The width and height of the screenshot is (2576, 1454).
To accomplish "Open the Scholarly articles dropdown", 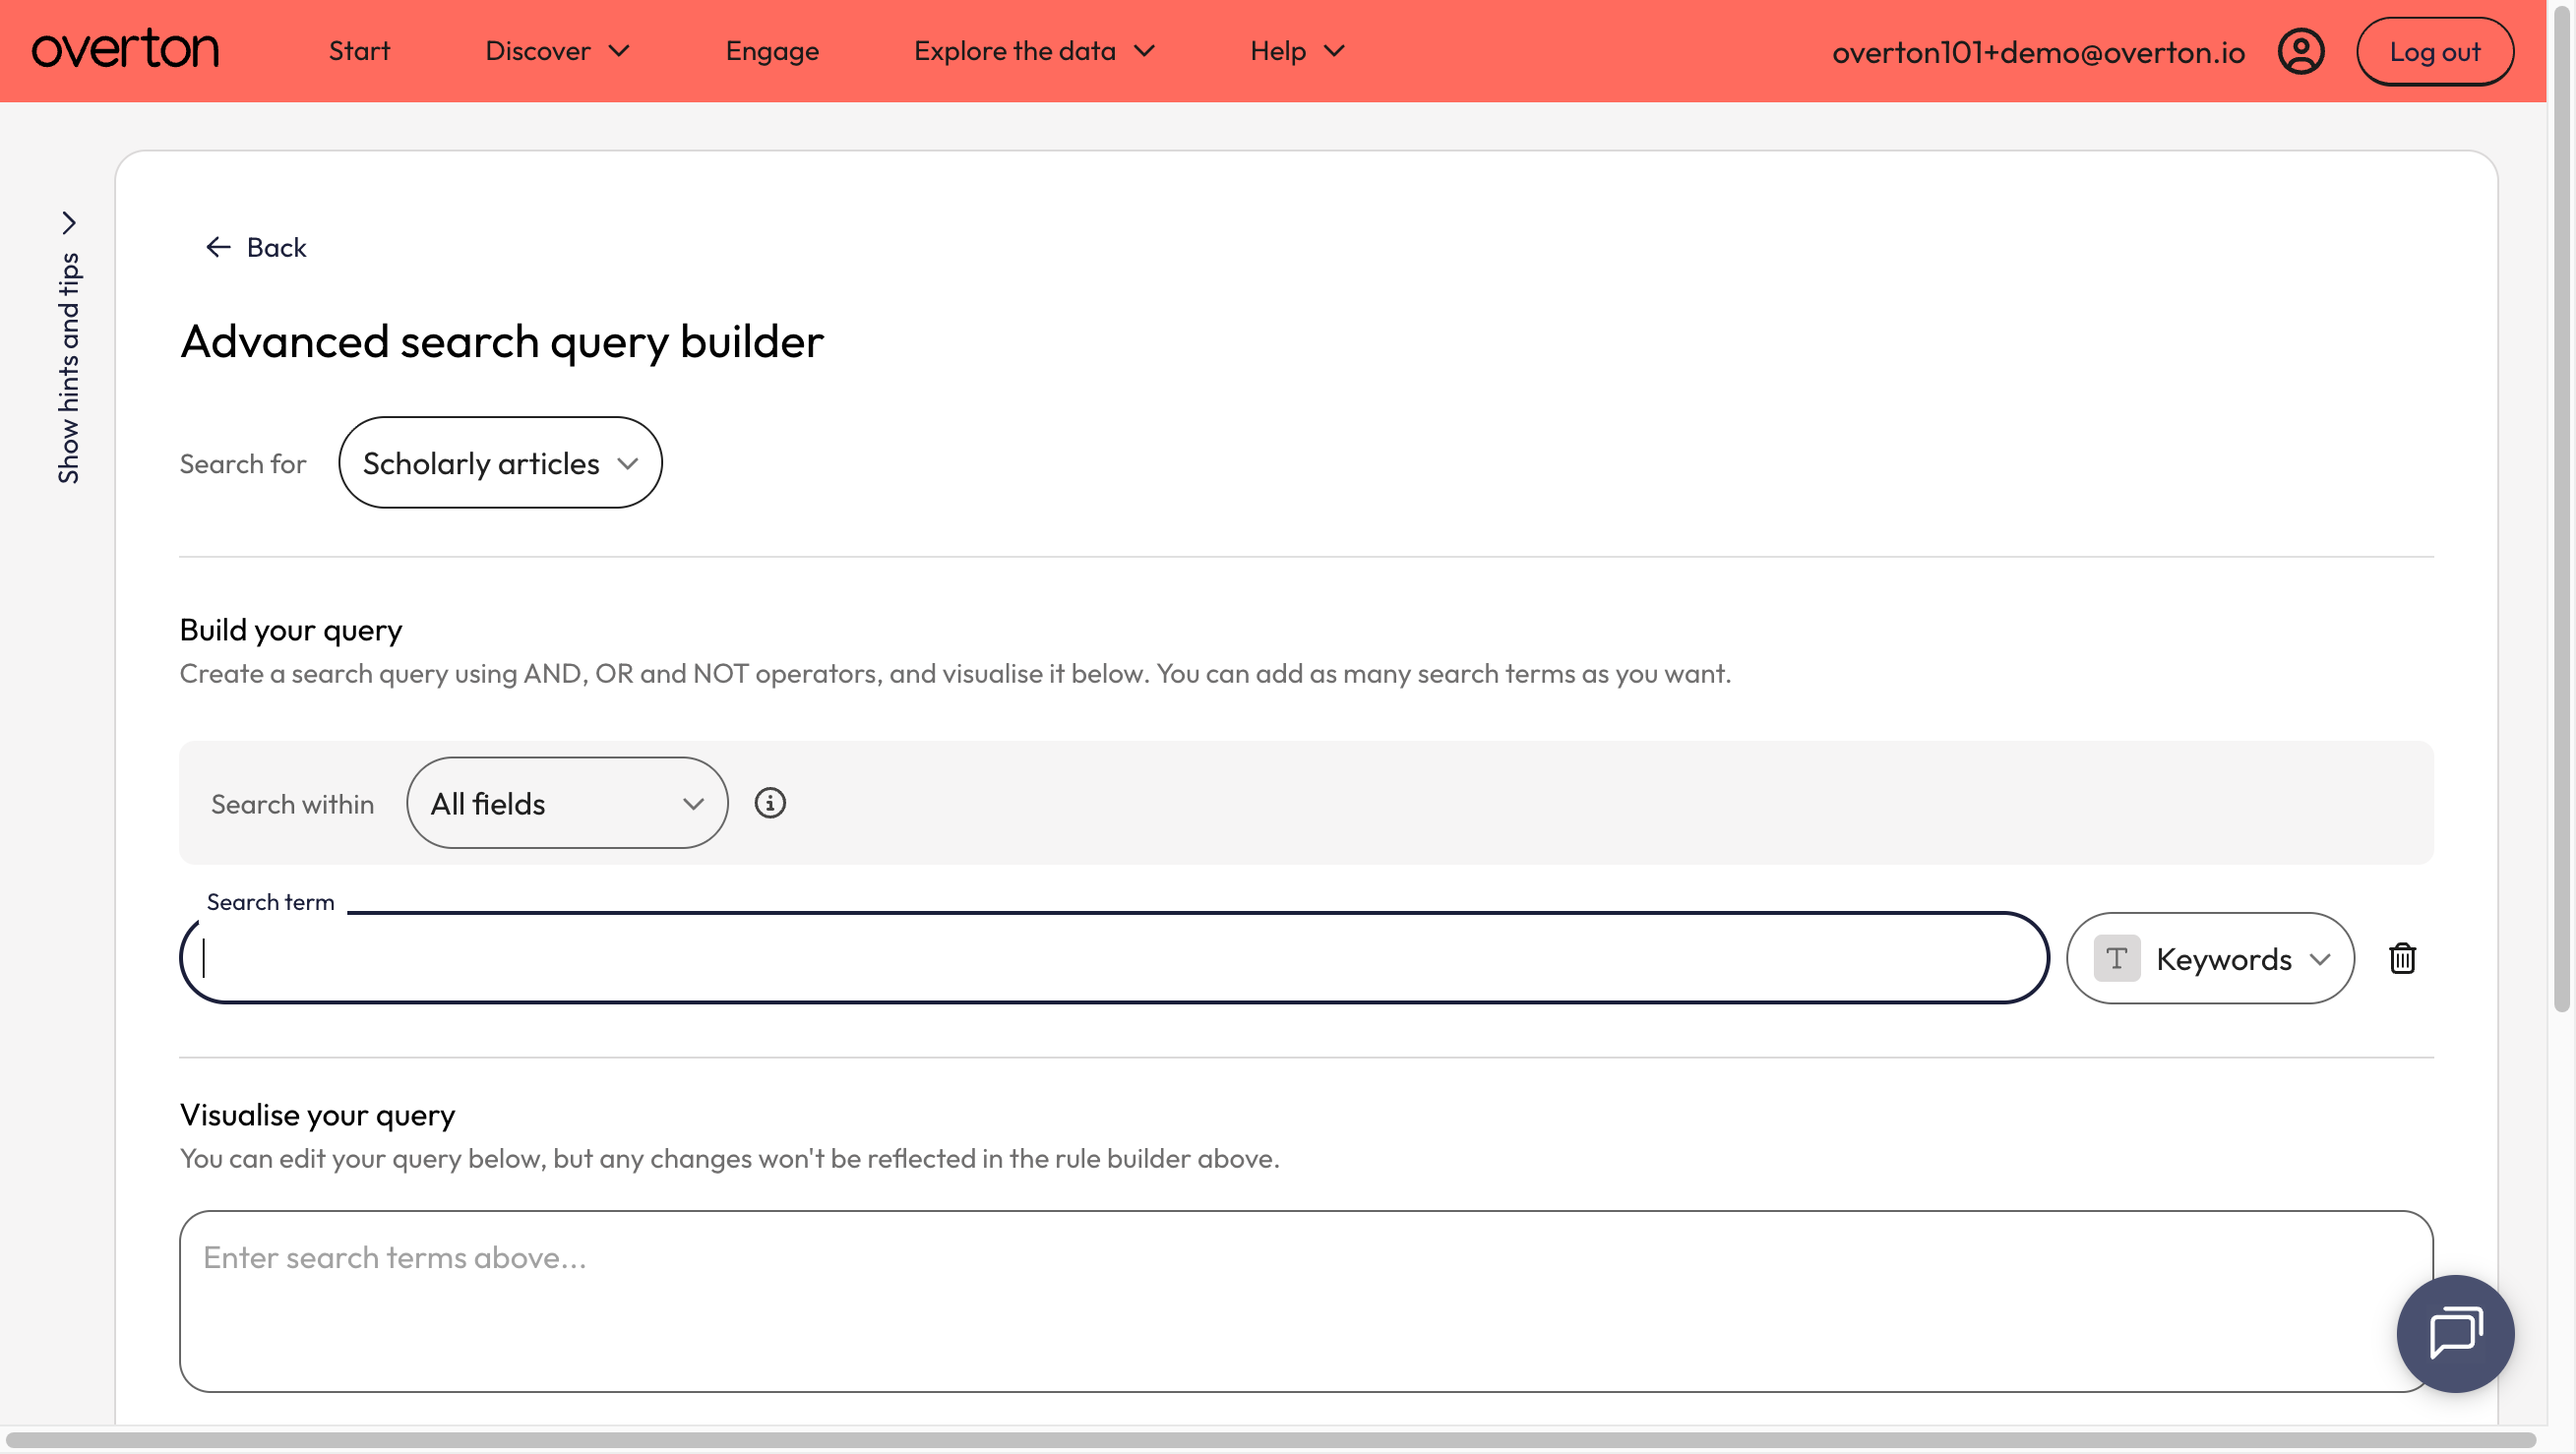I will [500, 463].
